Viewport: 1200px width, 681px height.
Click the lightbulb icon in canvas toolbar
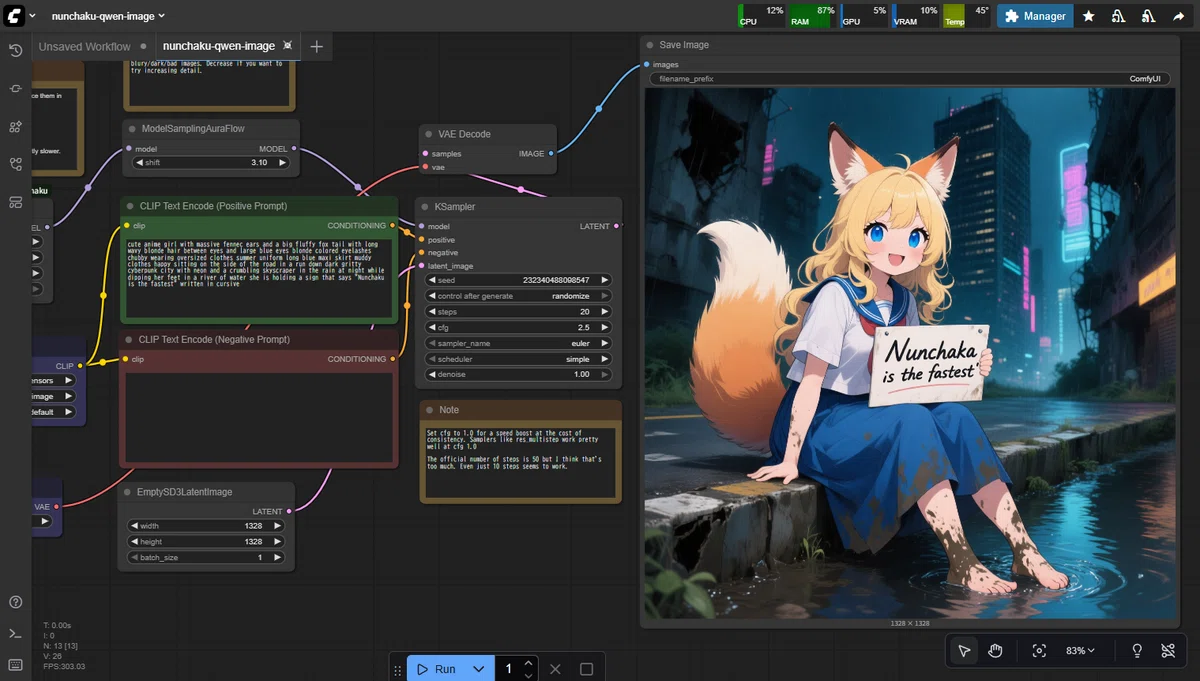click(x=1137, y=650)
